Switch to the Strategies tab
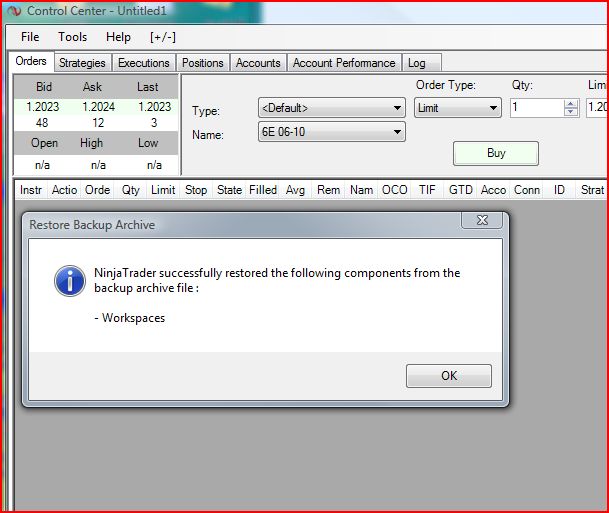Image resolution: width=609 pixels, height=513 pixels. click(x=82, y=63)
